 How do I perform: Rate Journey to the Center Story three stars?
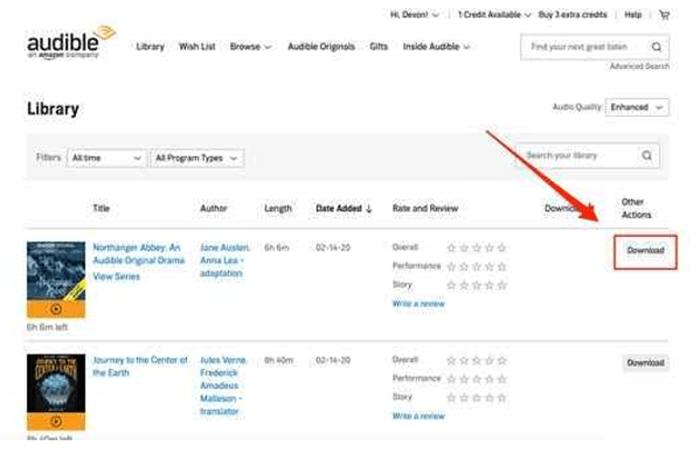pyautogui.click(x=477, y=397)
